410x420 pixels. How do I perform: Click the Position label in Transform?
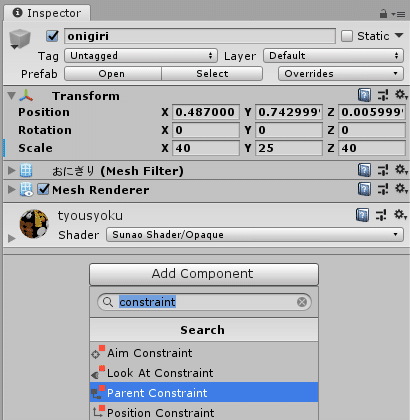(44, 112)
